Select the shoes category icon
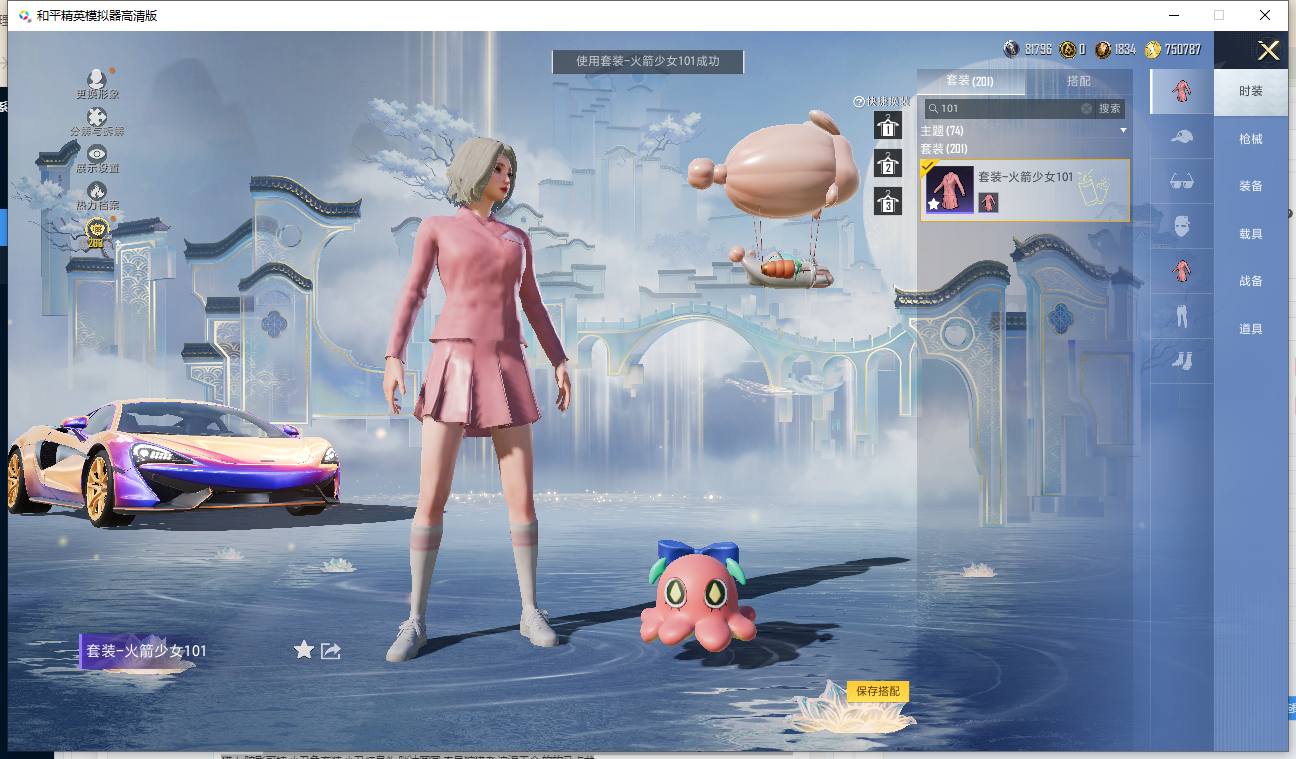Screen dimensions: 1296x759 coord(1182,360)
